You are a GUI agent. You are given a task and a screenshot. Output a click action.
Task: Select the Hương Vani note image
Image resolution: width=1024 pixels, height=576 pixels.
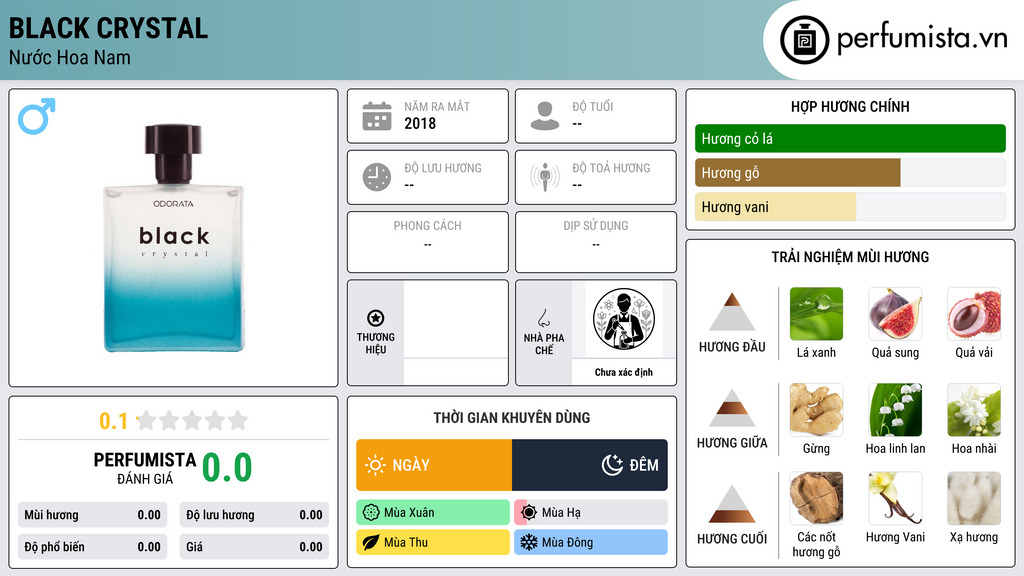click(x=895, y=499)
